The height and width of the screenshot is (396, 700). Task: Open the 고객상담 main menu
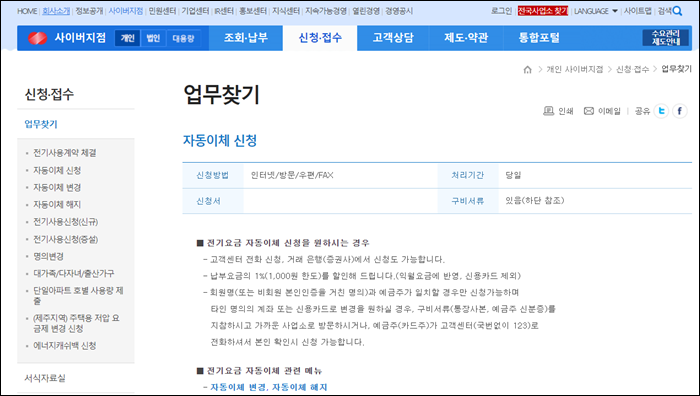pos(393,38)
